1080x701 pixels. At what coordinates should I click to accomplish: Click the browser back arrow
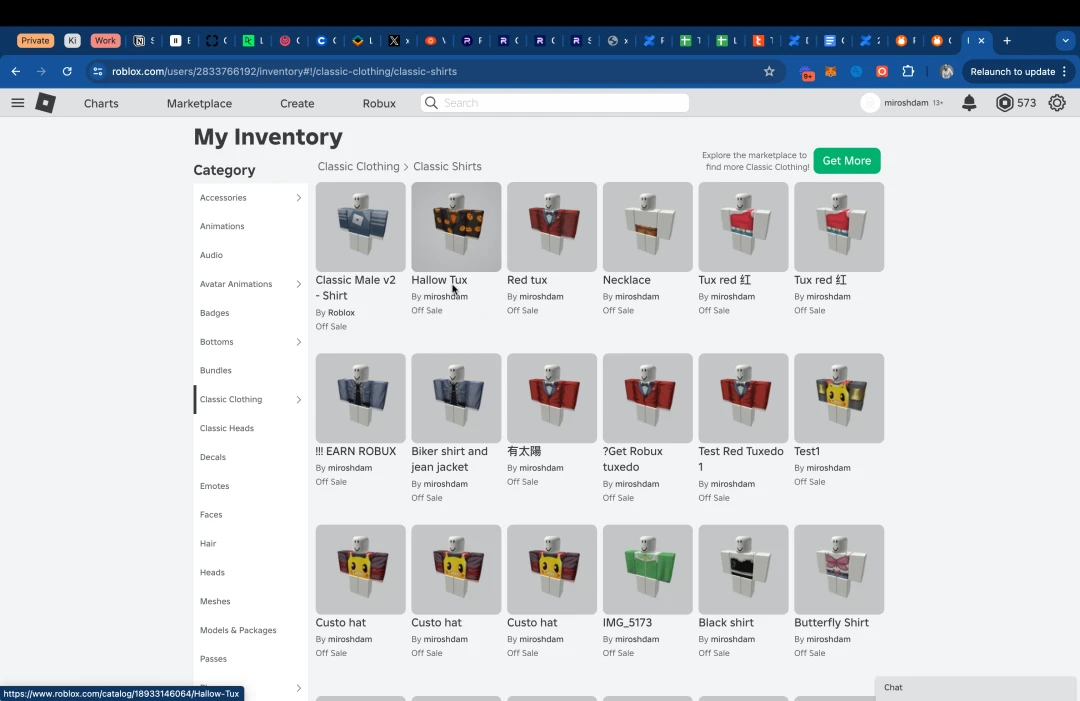tap(16, 71)
